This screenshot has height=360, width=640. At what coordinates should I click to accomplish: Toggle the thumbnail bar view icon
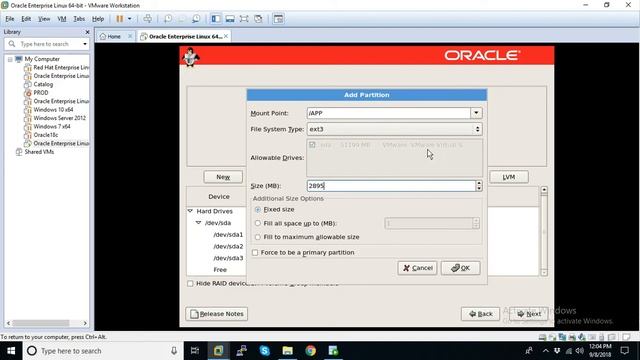tap(230, 19)
